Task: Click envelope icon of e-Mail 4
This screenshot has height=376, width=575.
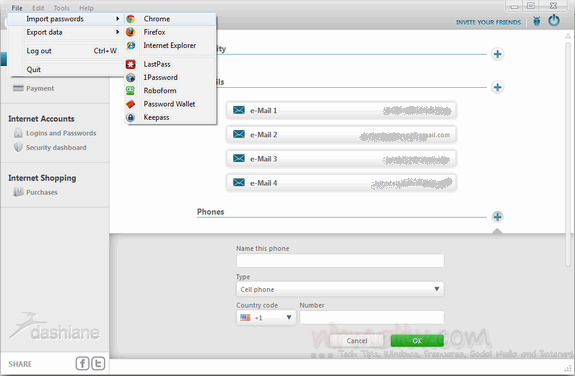Action: [x=239, y=182]
